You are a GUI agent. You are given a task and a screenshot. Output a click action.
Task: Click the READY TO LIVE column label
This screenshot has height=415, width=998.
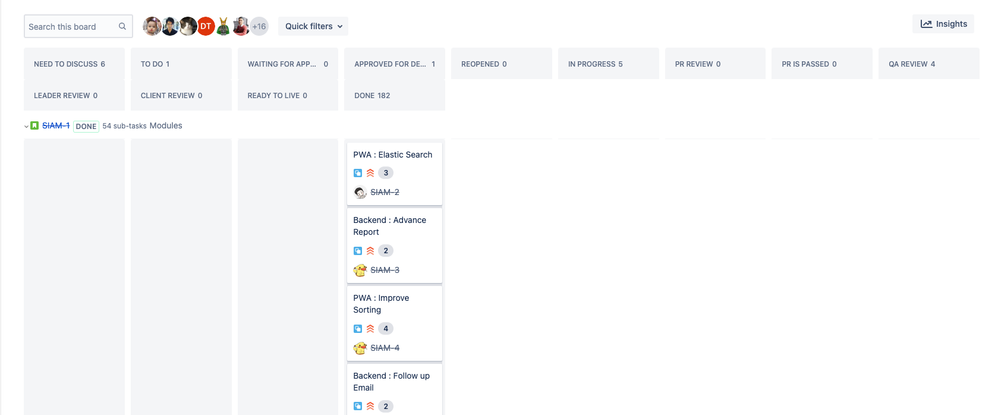pyautogui.click(x=278, y=95)
